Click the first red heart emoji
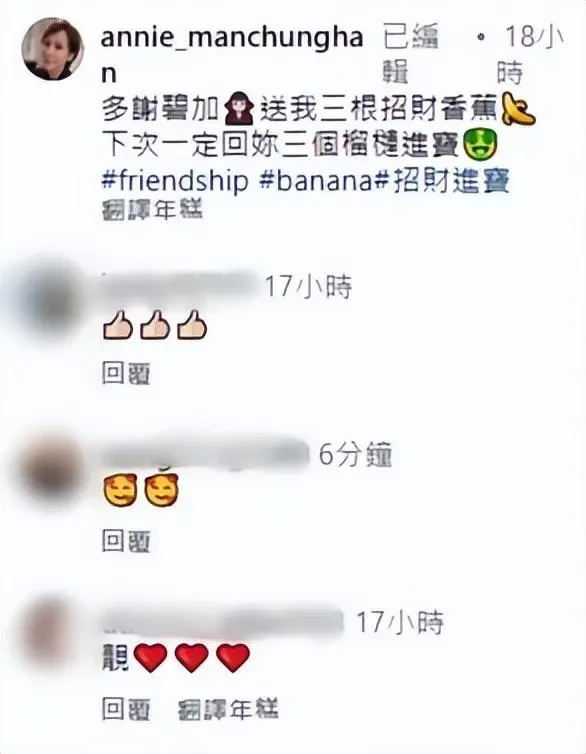 coord(150,658)
